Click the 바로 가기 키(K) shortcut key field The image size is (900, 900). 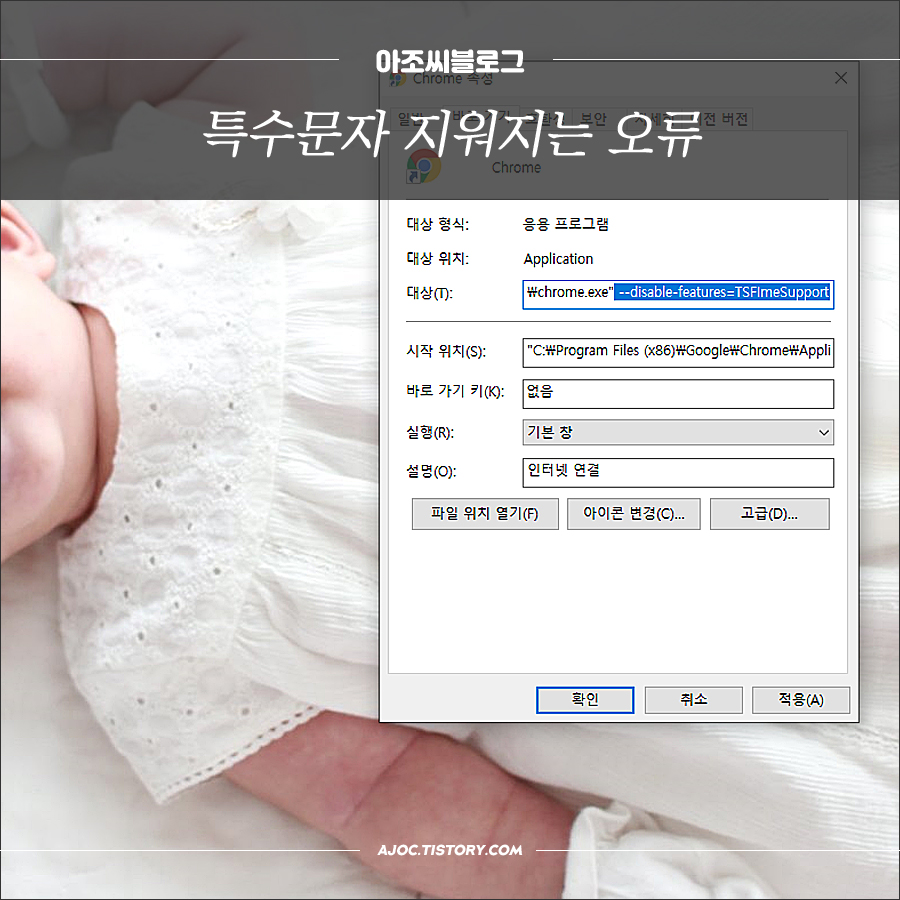pyautogui.click(x=678, y=394)
